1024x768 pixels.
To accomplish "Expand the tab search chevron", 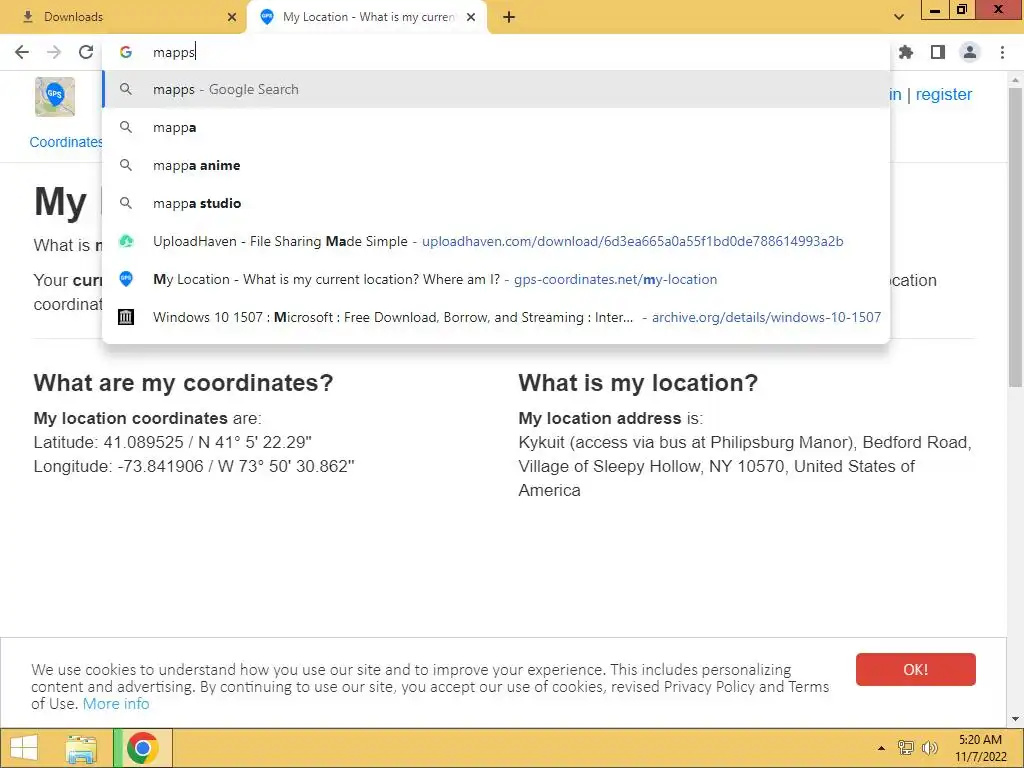I will 899,17.
